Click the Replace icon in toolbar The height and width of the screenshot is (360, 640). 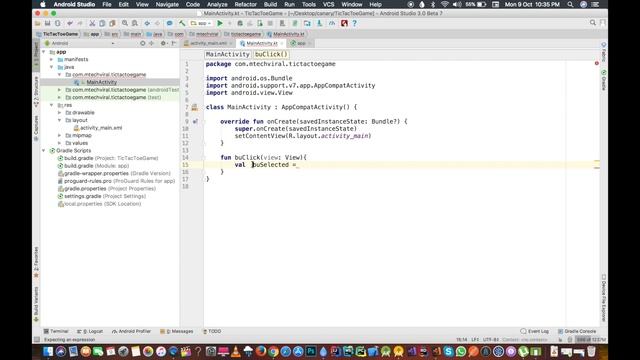pos(135,23)
